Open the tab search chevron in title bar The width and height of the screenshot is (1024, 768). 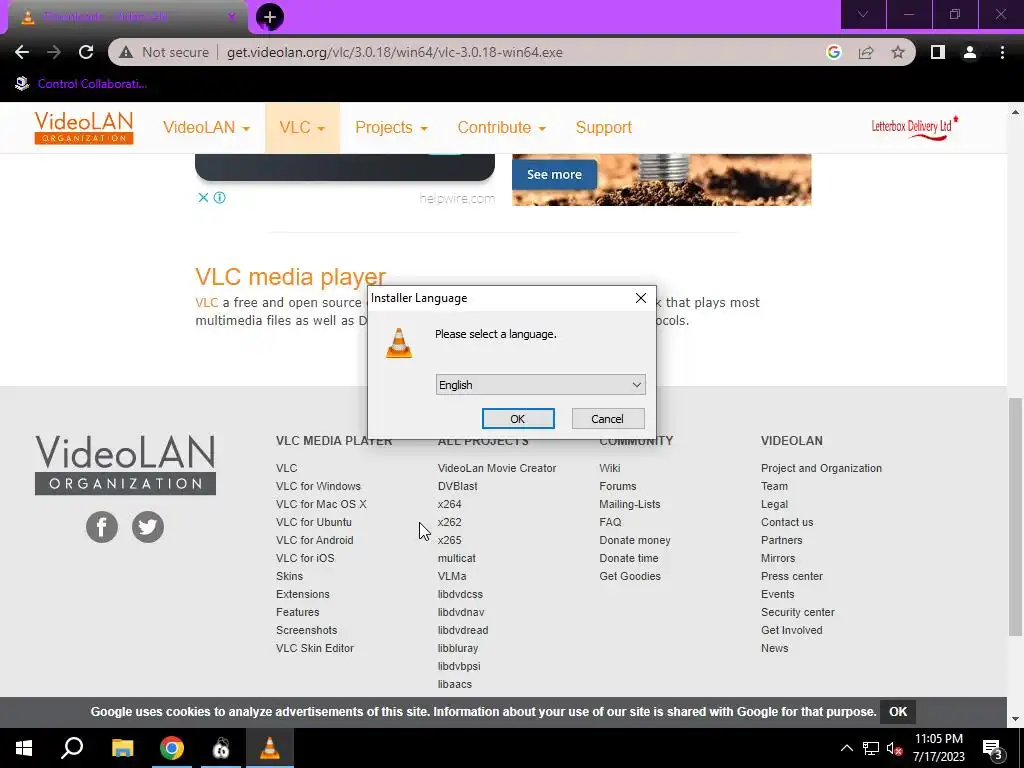pos(863,14)
